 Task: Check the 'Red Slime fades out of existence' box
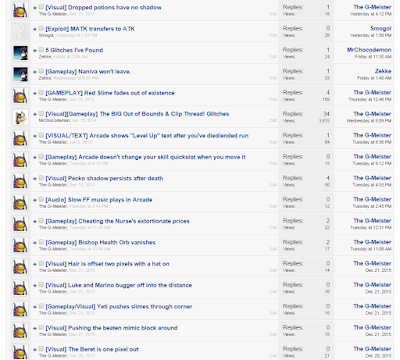click(x=41, y=92)
